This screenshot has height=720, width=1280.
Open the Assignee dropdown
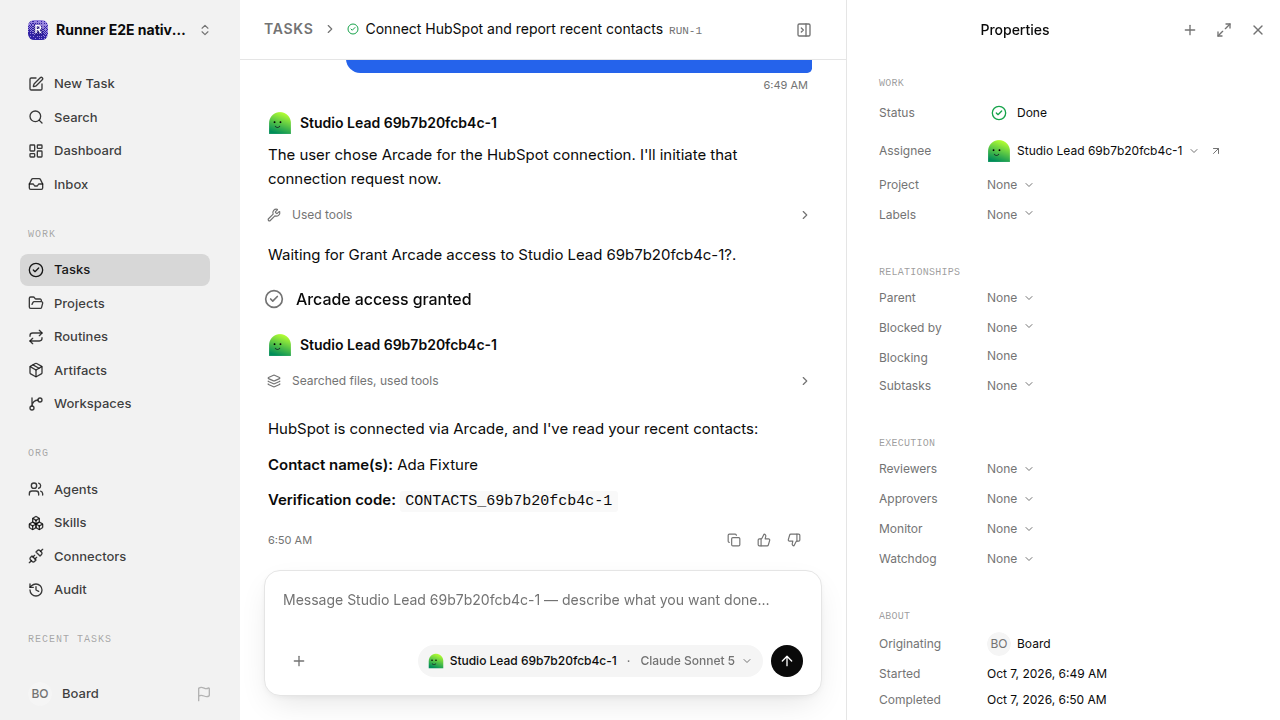pos(1093,151)
